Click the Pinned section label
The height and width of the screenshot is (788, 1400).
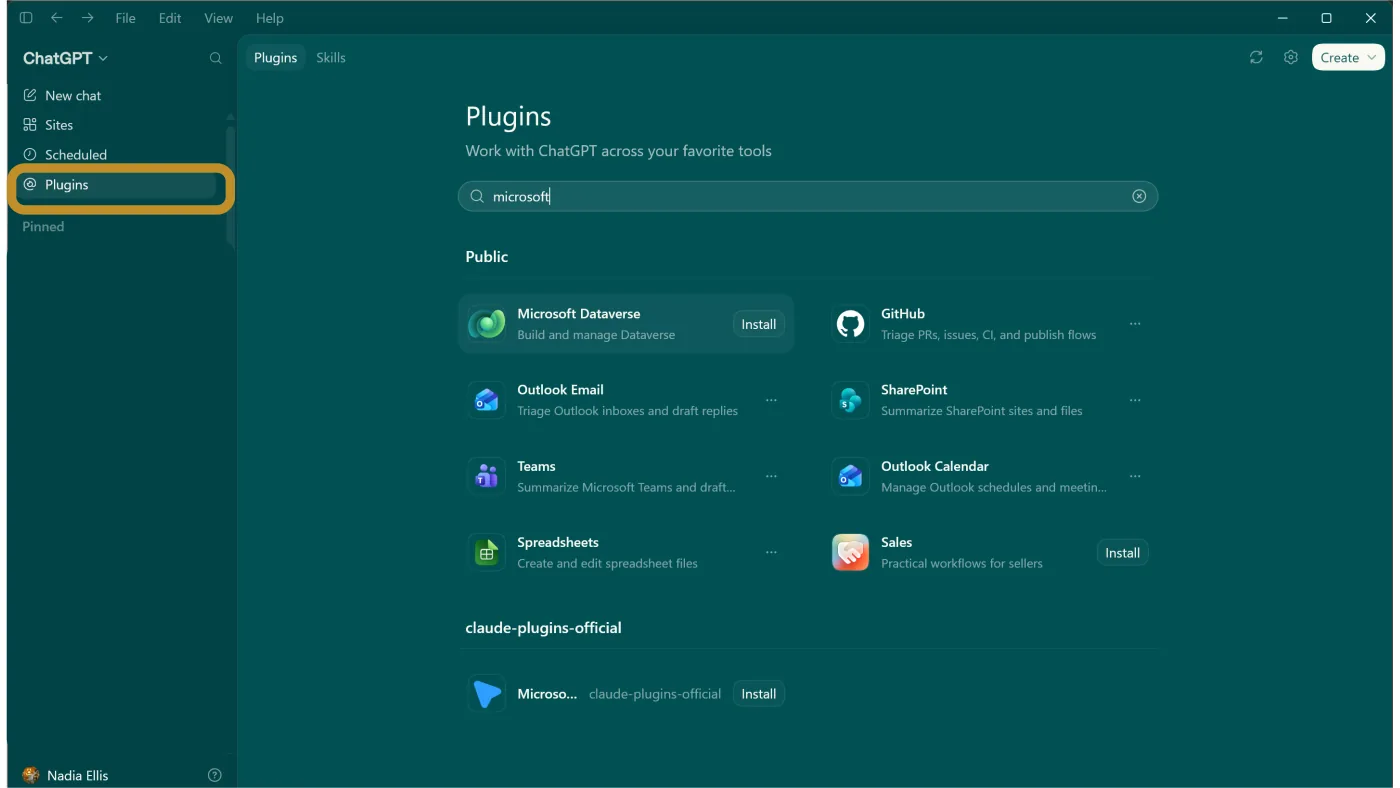point(43,227)
